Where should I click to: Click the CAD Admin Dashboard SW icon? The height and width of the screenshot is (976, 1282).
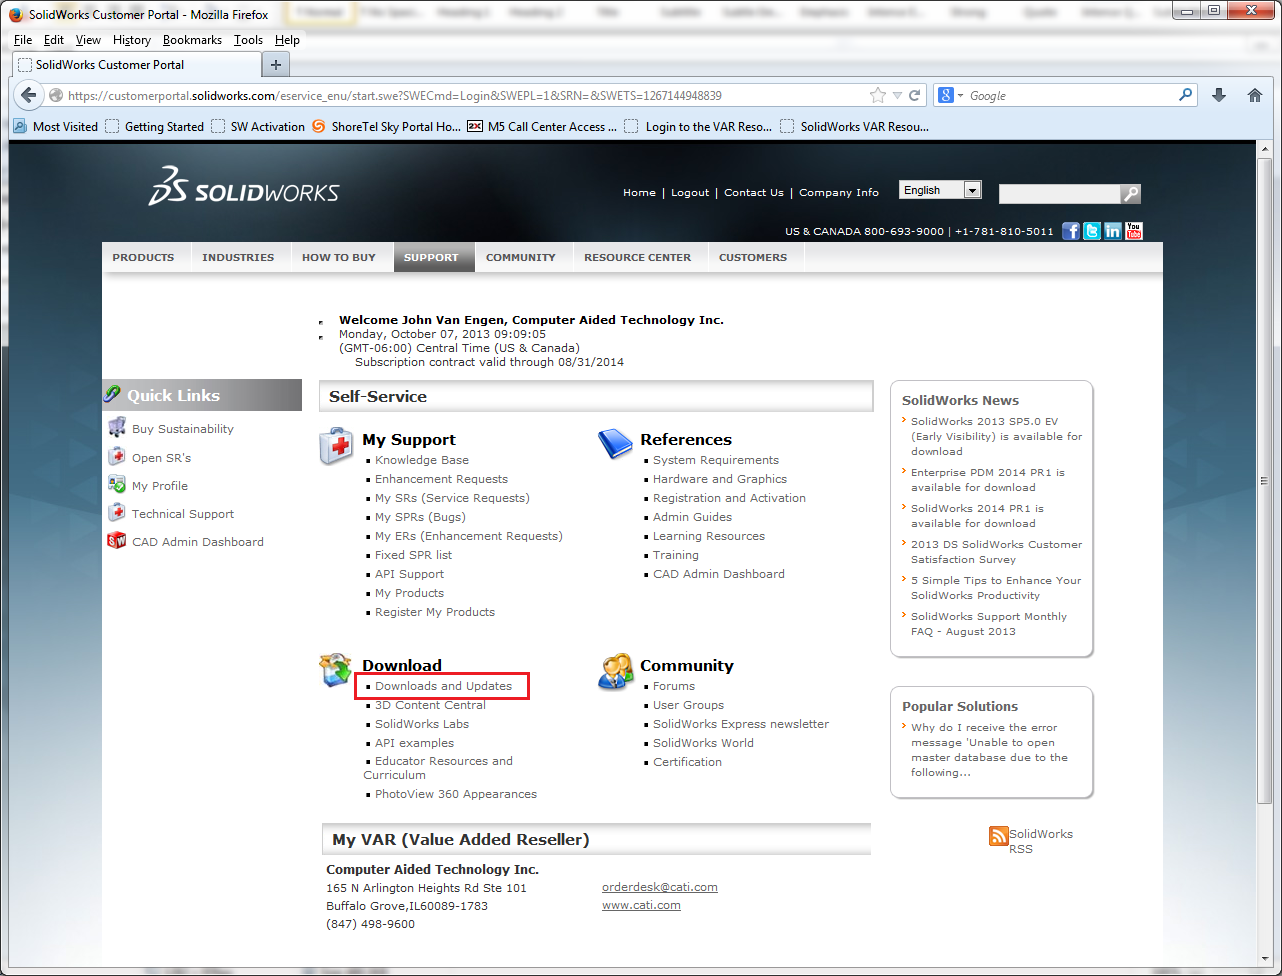pyautogui.click(x=116, y=541)
